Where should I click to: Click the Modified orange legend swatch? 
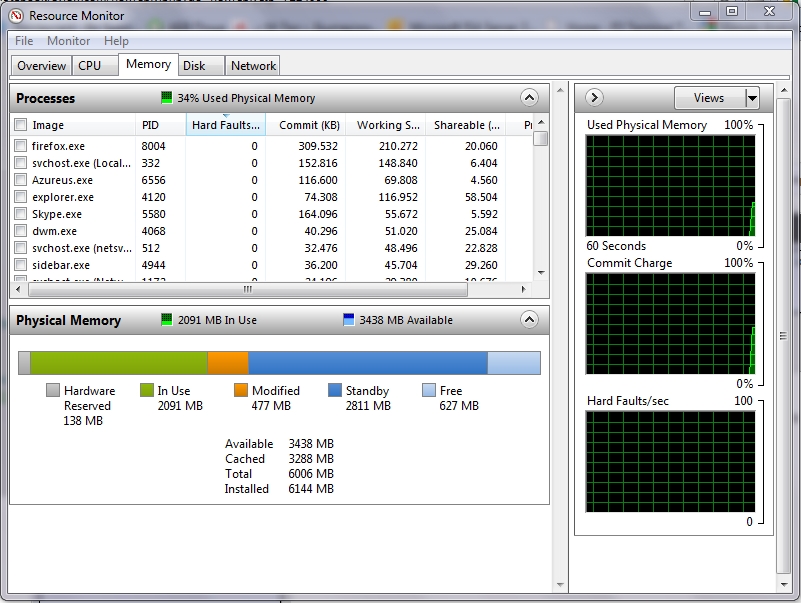pos(241,390)
